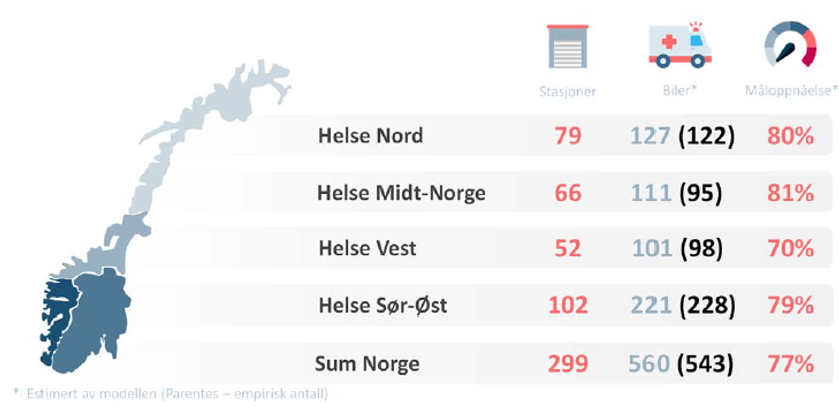The height and width of the screenshot is (411, 839).
Task: Click the Helse Nord row label
Action: (x=370, y=136)
